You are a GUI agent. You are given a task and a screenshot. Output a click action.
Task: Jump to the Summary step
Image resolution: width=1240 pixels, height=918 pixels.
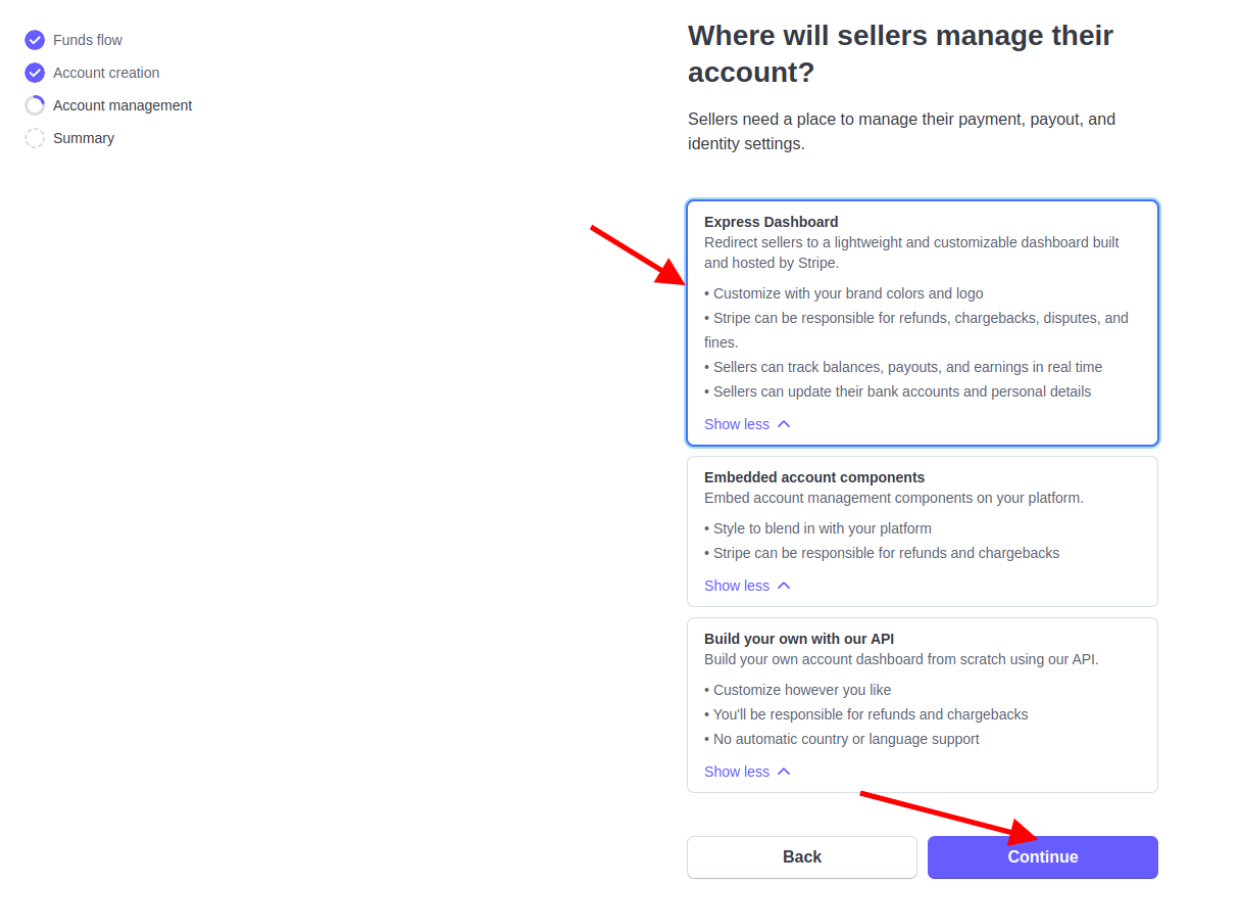[84, 138]
